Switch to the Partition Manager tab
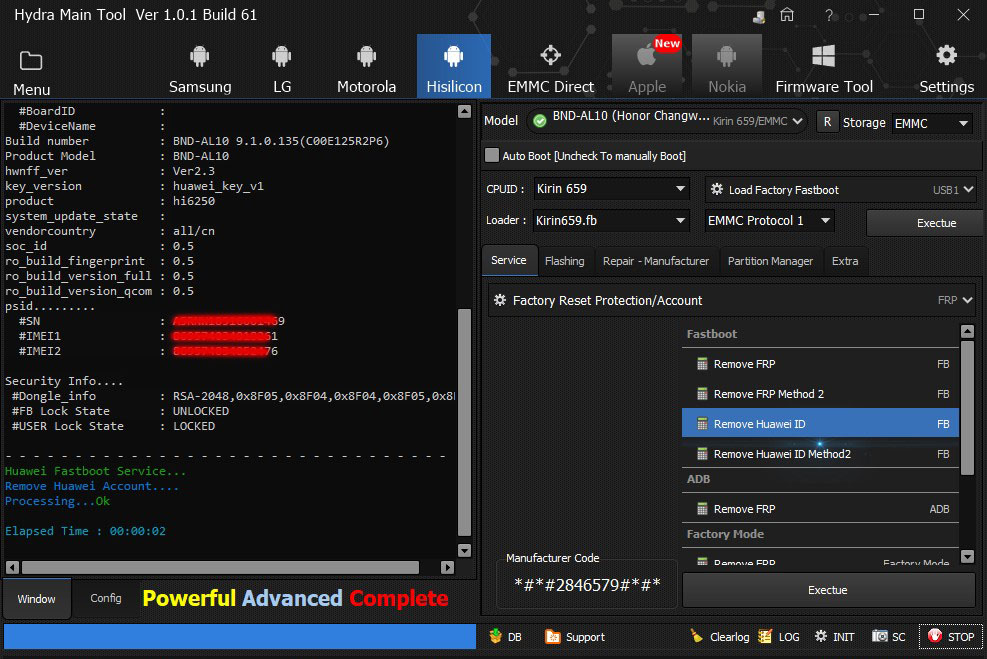This screenshot has height=659, width=987. (770, 261)
